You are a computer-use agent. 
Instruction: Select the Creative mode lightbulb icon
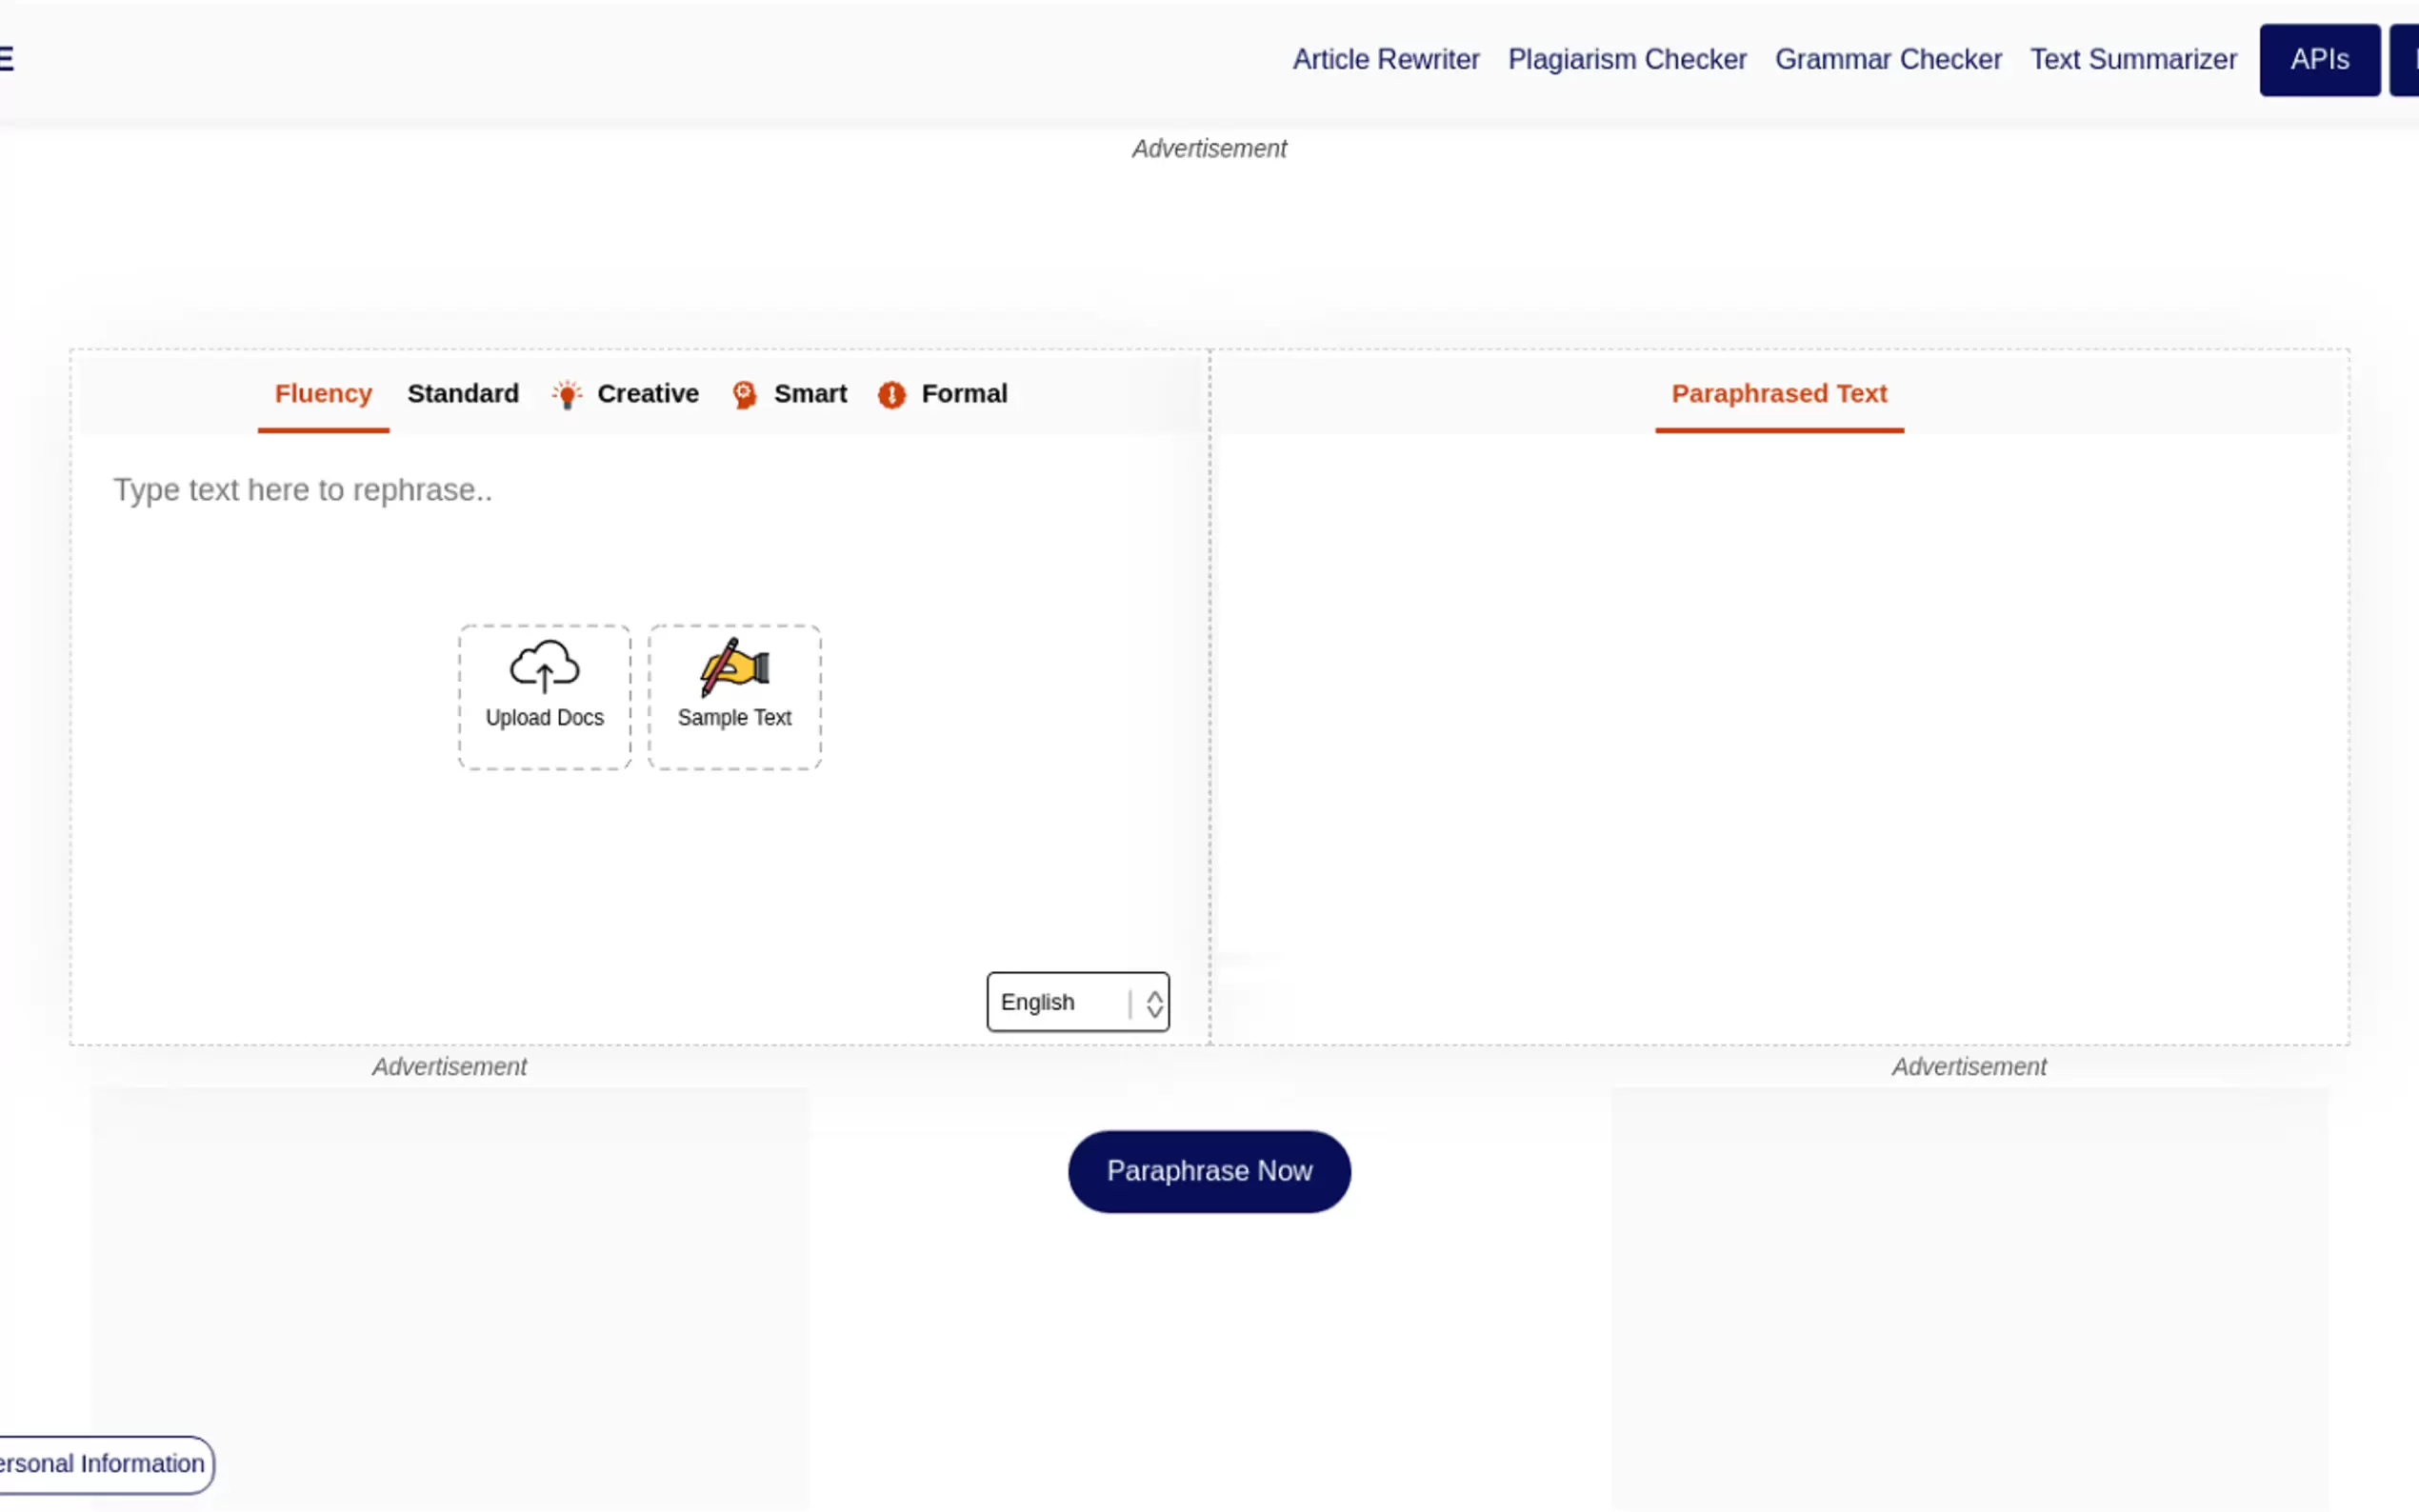point(567,394)
